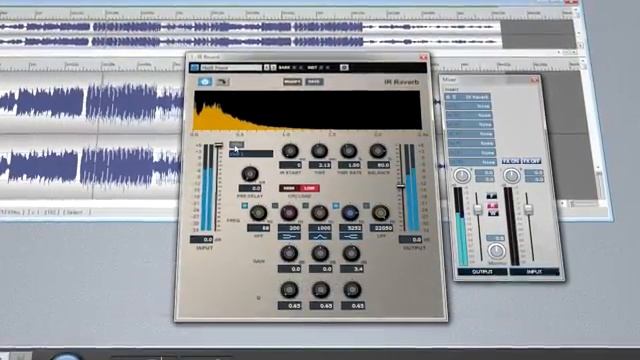The width and height of the screenshot is (640, 360).
Task: Click the arrow icon beside the blue bypass button
Action: click(x=222, y=82)
